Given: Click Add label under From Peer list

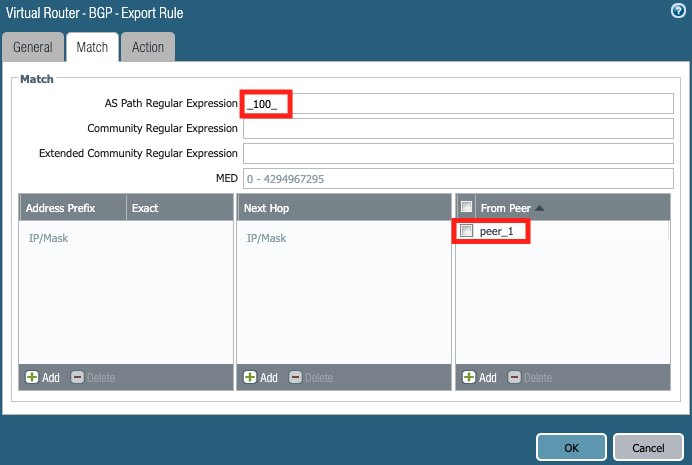Looking at the screenshot, I should point(488,378).
